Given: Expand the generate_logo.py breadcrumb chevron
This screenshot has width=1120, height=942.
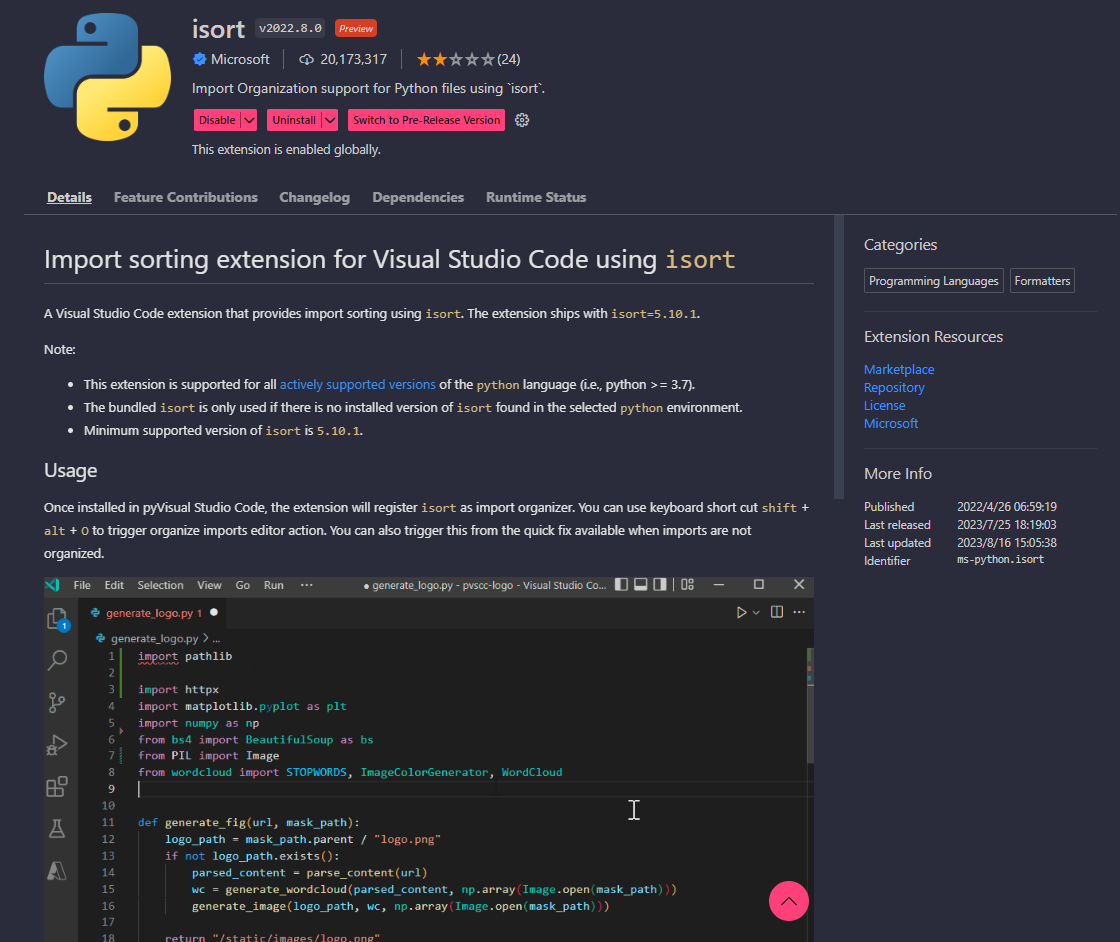Looking at the screenshot, I should pyautogui.click(x=206, y=638).
